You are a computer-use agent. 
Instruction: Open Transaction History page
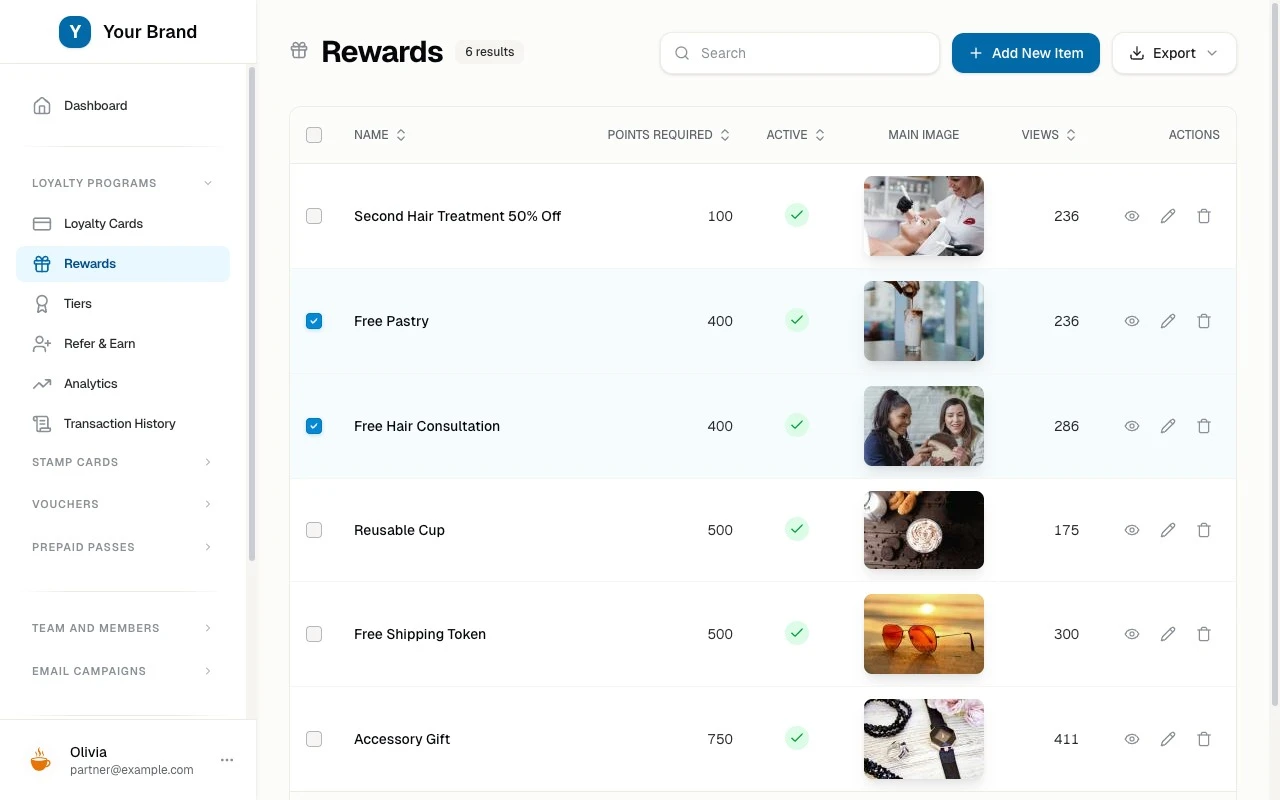(123, 424)
